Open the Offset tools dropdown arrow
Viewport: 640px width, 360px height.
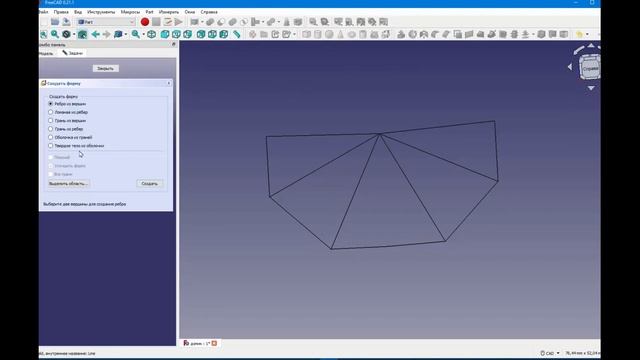pos(533,34)
